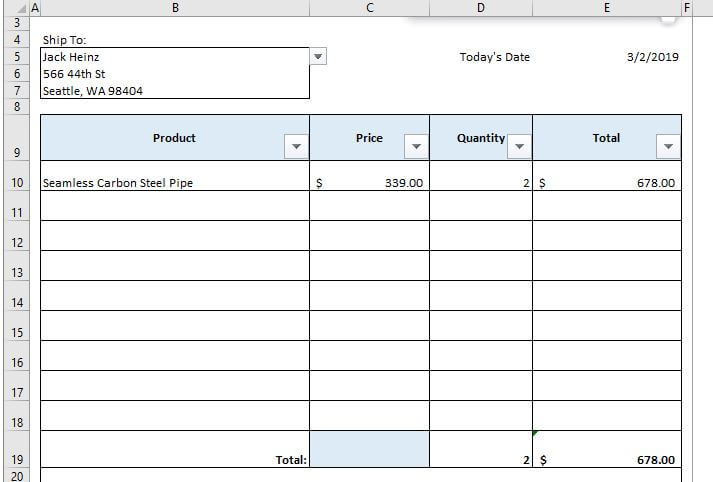Select row 19 header
The height and width of the screenshot is (482, 713).
[x=16, y=459]
